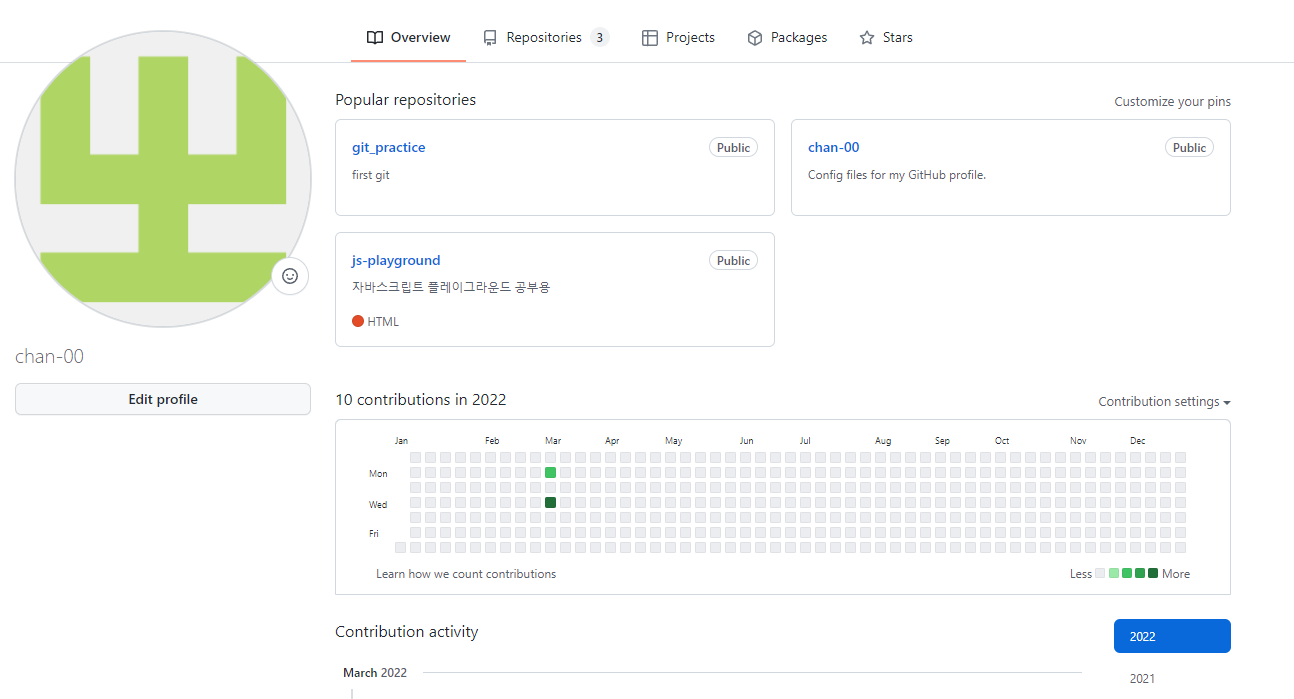Click the star icon beside Stars
Viewport: 1294px width, 699px height.
tap(867, 38)
